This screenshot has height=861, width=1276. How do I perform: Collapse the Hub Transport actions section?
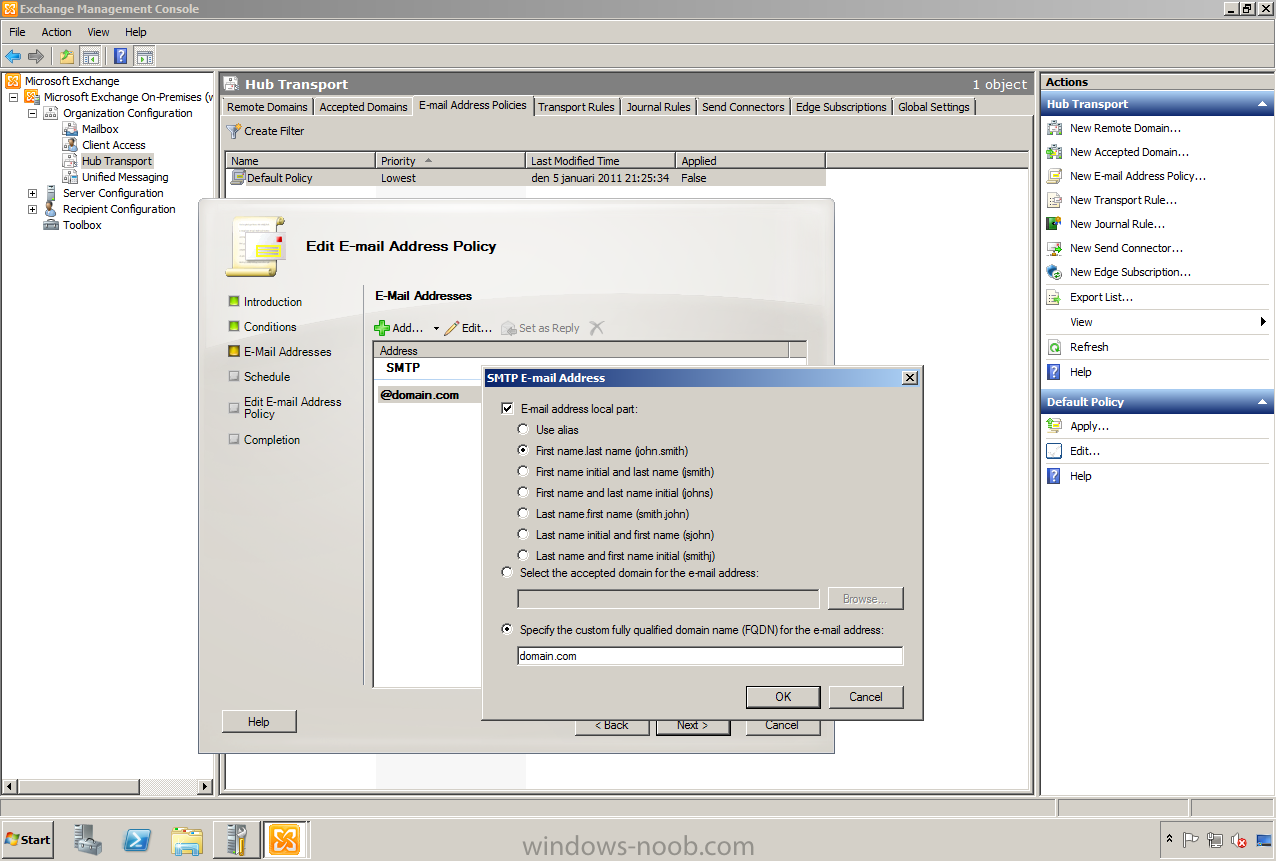click(x=1263, y=104)
